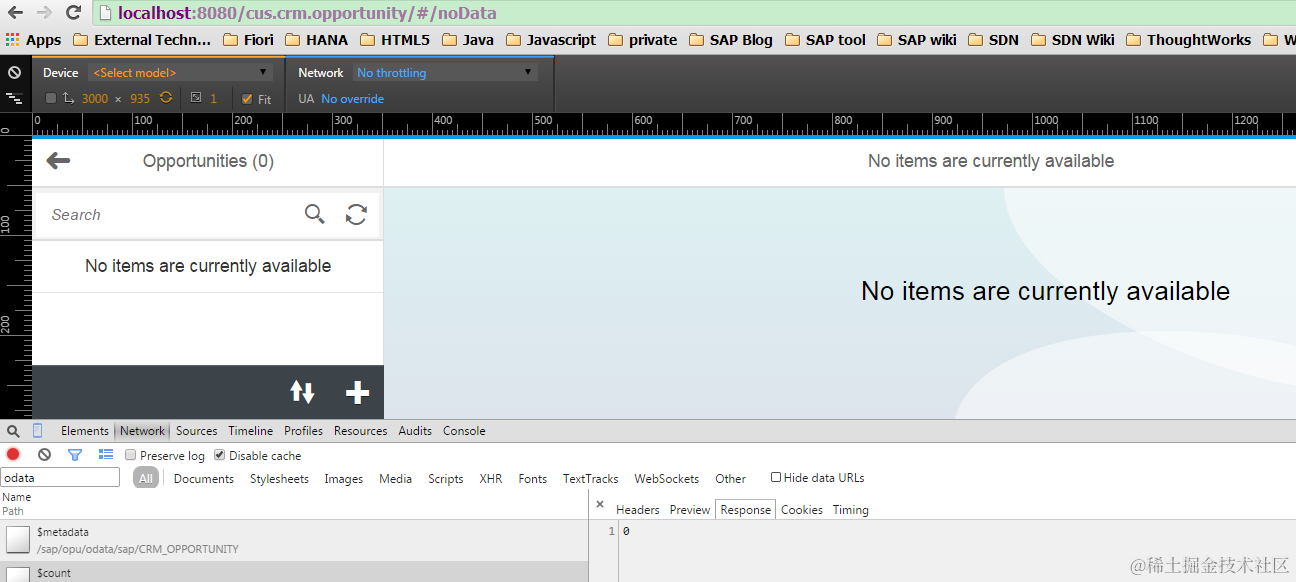The height and width of the screenshot is (582, 1296).
Task: Open the Device Select model dropdown
Action: click(x=180, y=73)
